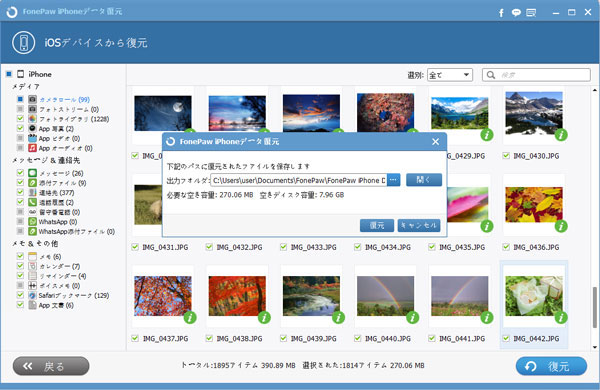
Task: Click the info badge on IMG_0430.JPG
Action: [561, 135]
